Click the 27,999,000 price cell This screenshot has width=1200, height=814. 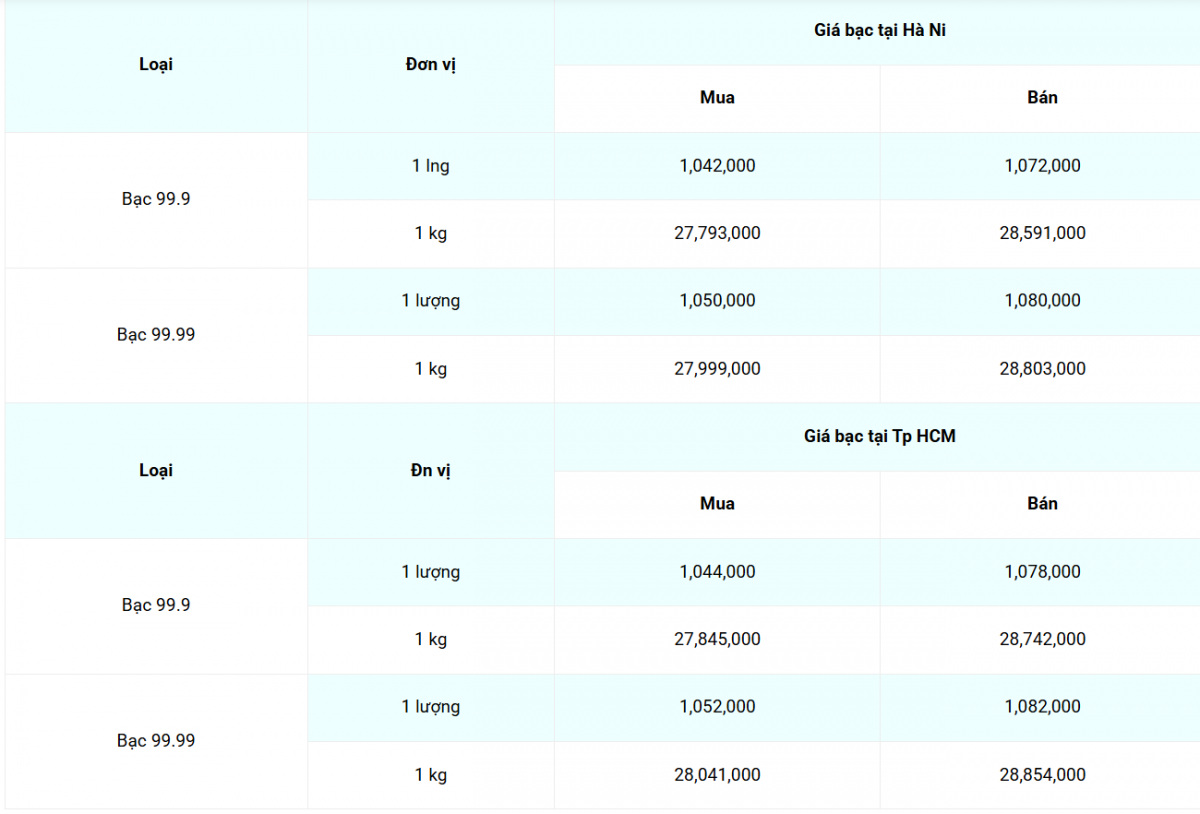[x=717, y=369]
